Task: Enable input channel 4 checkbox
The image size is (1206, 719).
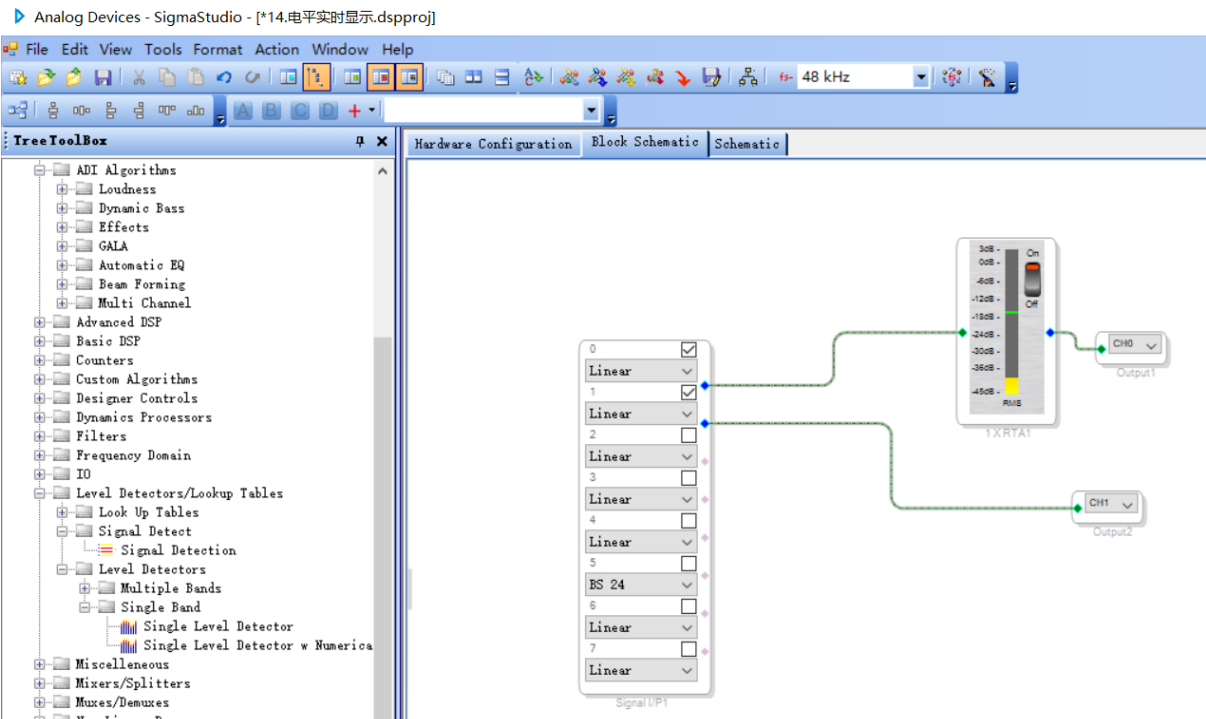Action: click(688, 521)
